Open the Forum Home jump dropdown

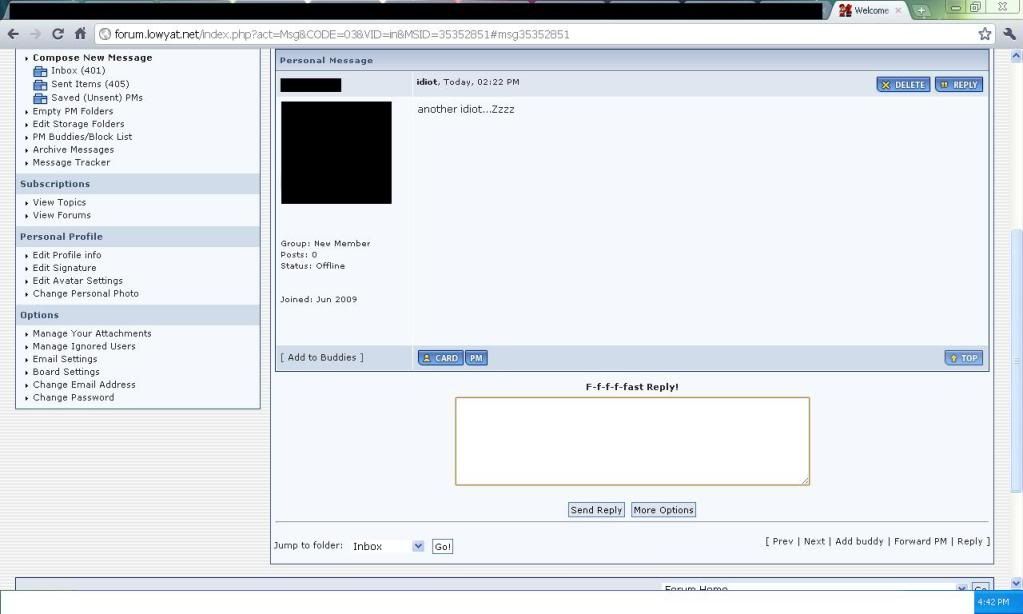click(x=962, y=589)
